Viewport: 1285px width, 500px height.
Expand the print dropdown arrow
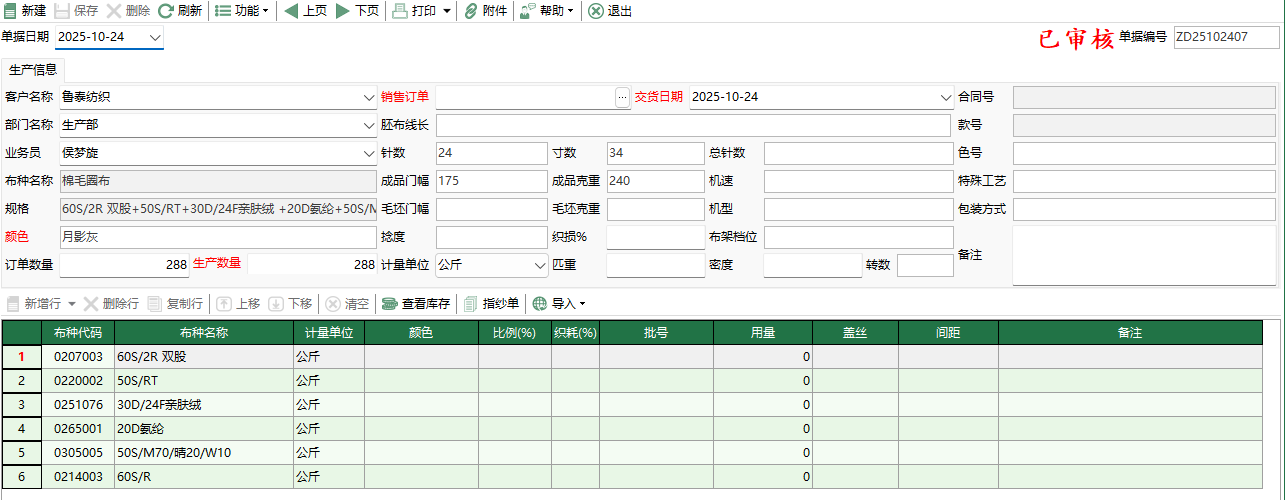[446, 11]
